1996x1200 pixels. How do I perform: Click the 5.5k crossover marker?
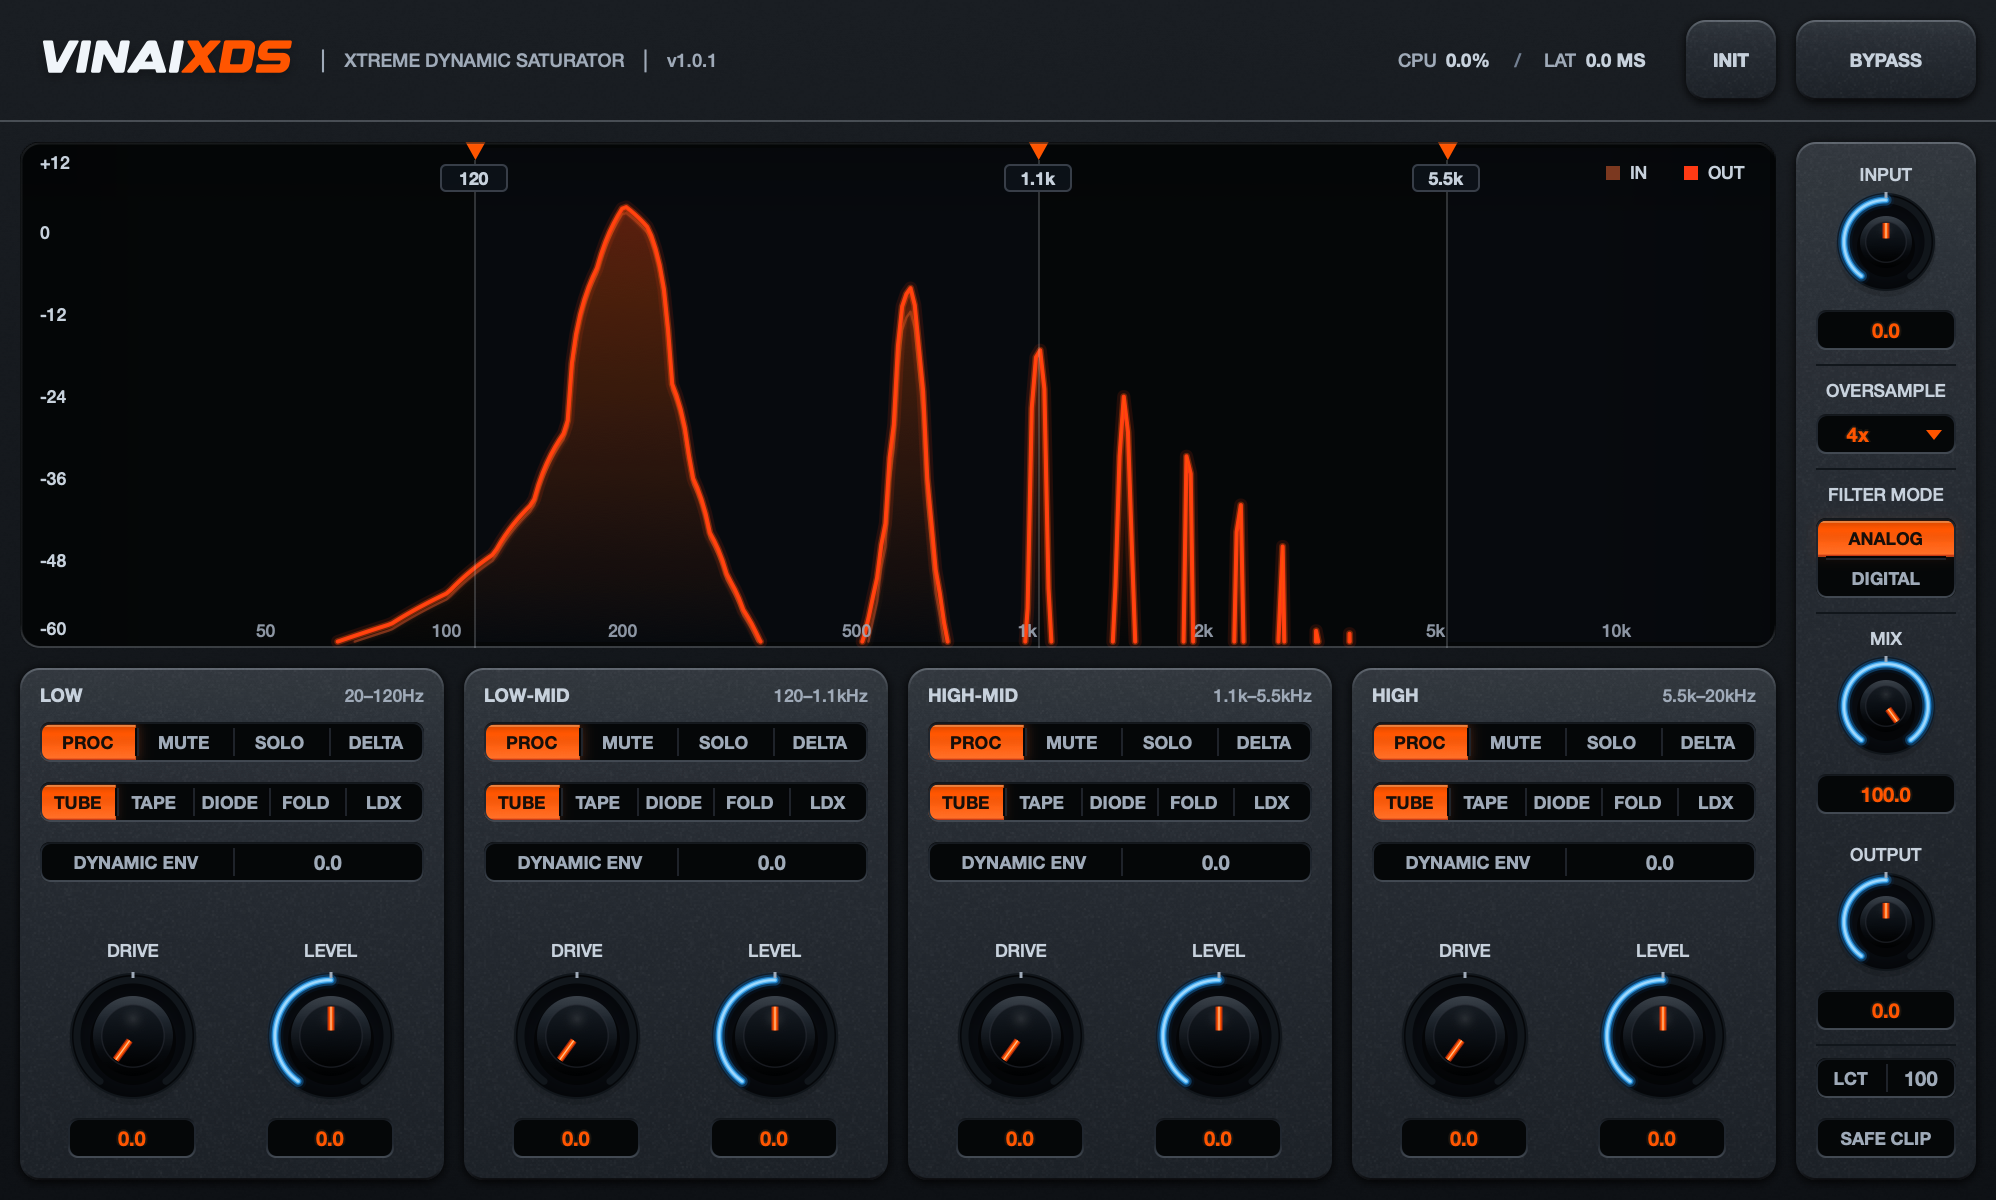1446,178
